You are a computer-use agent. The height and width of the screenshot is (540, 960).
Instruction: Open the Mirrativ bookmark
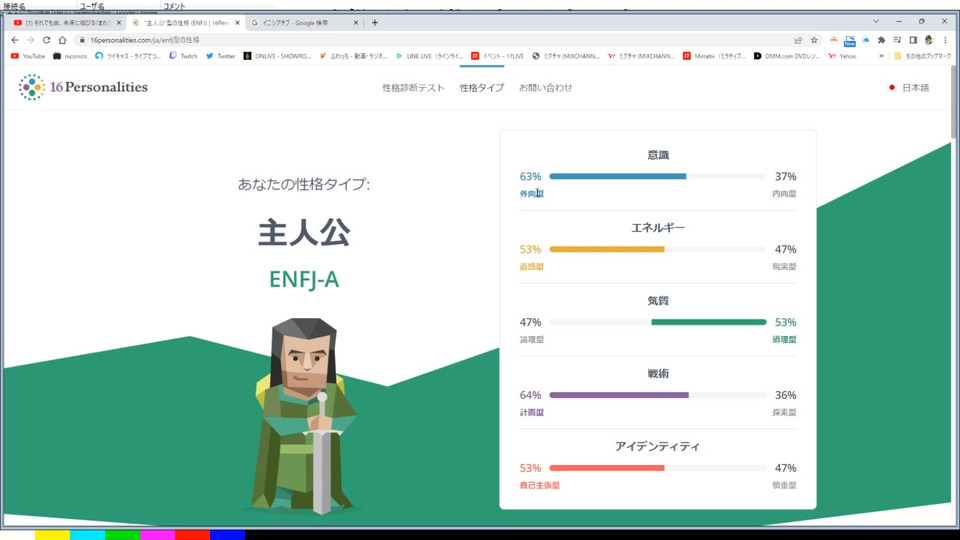714,56
